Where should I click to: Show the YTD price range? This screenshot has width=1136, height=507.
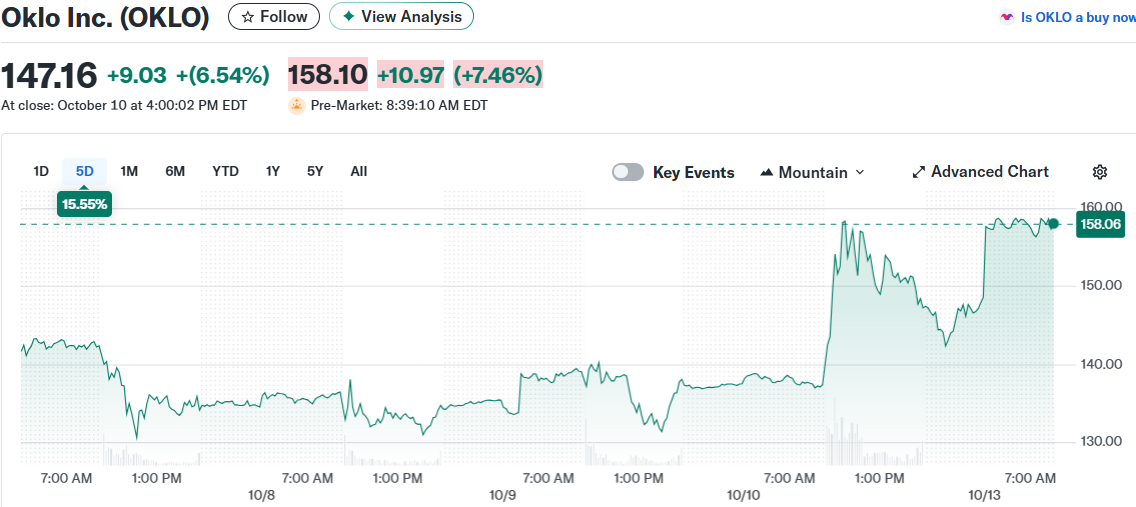(225, 171)
